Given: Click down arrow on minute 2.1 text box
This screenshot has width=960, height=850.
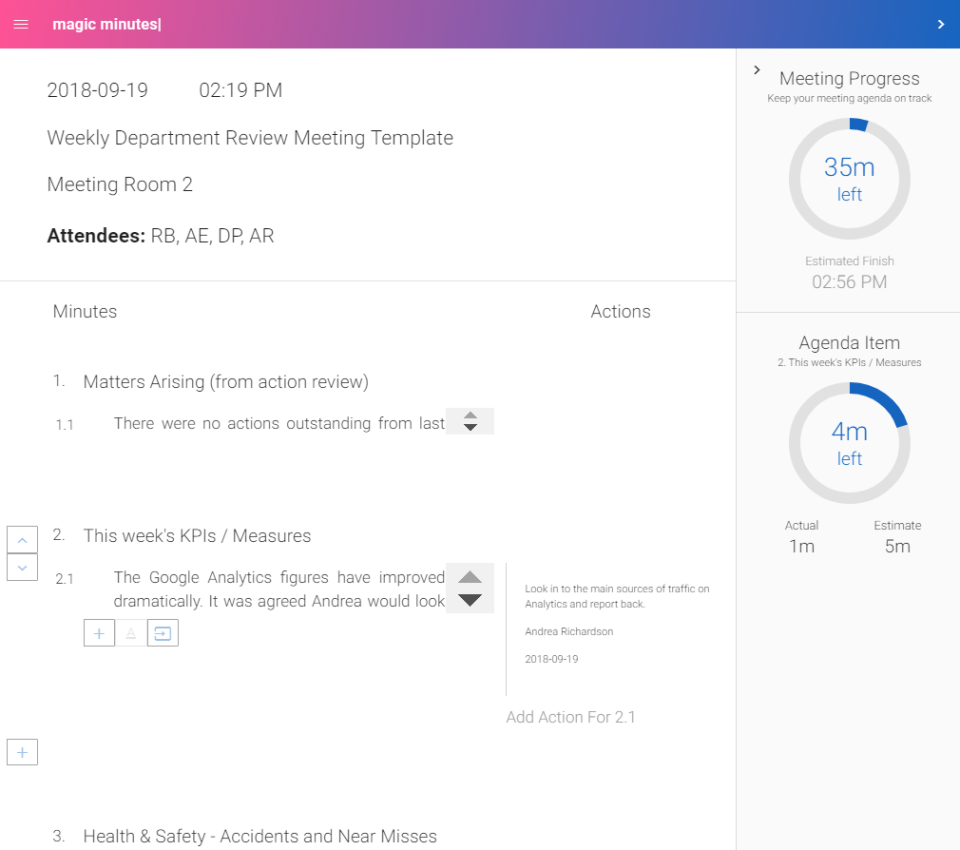Looking at the screenshot, I should click(470, 600).
